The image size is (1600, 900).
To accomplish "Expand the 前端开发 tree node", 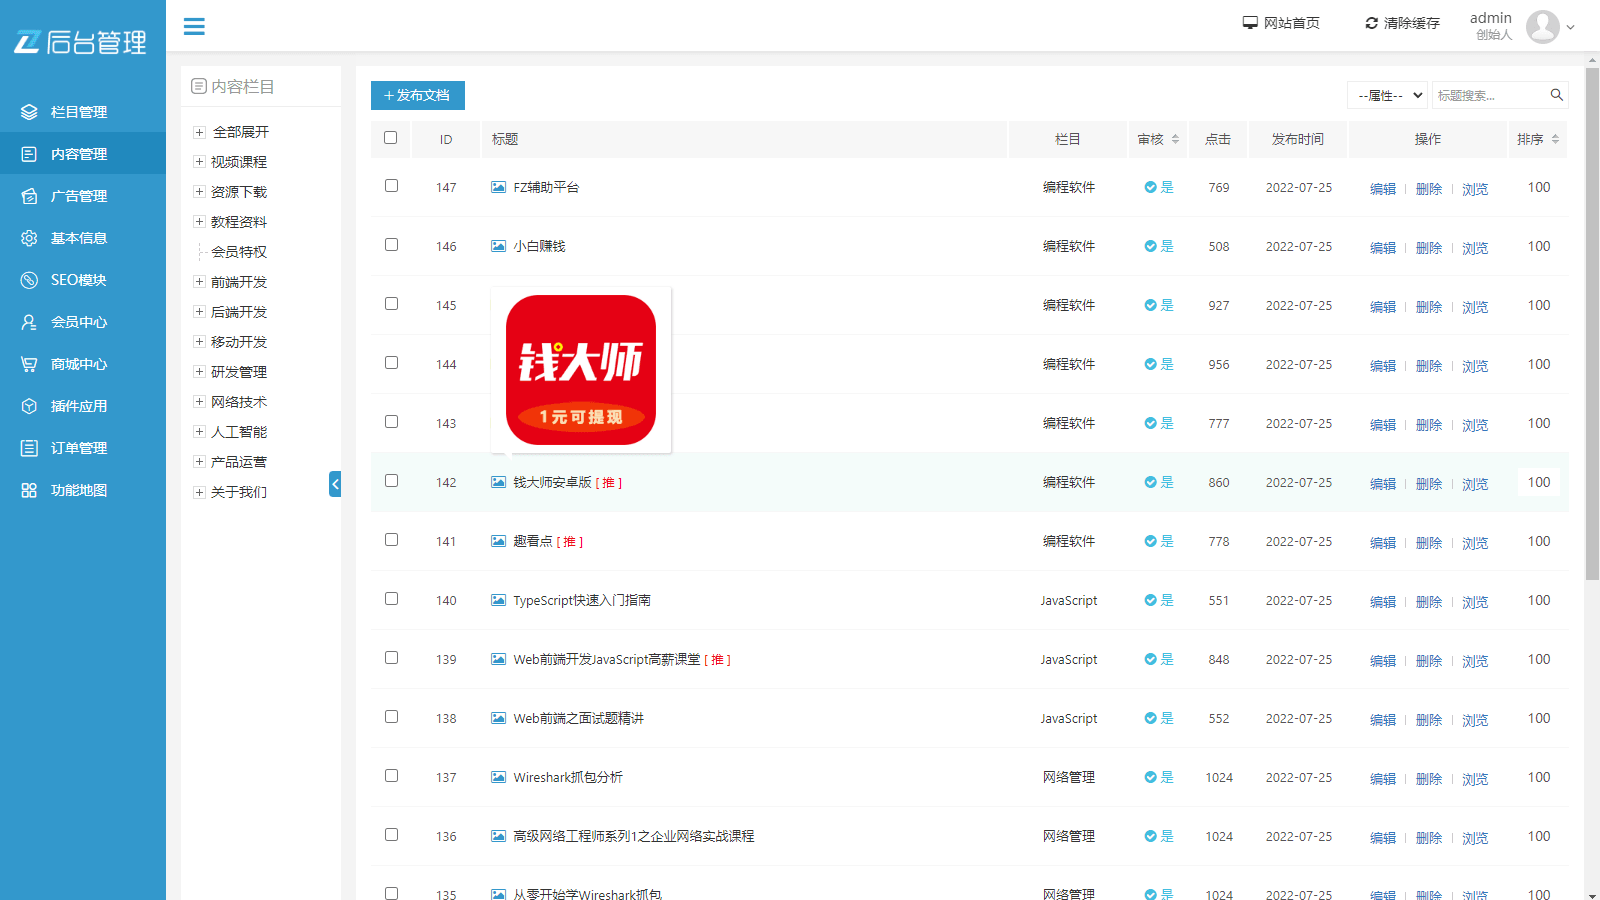I will point(199,281).
